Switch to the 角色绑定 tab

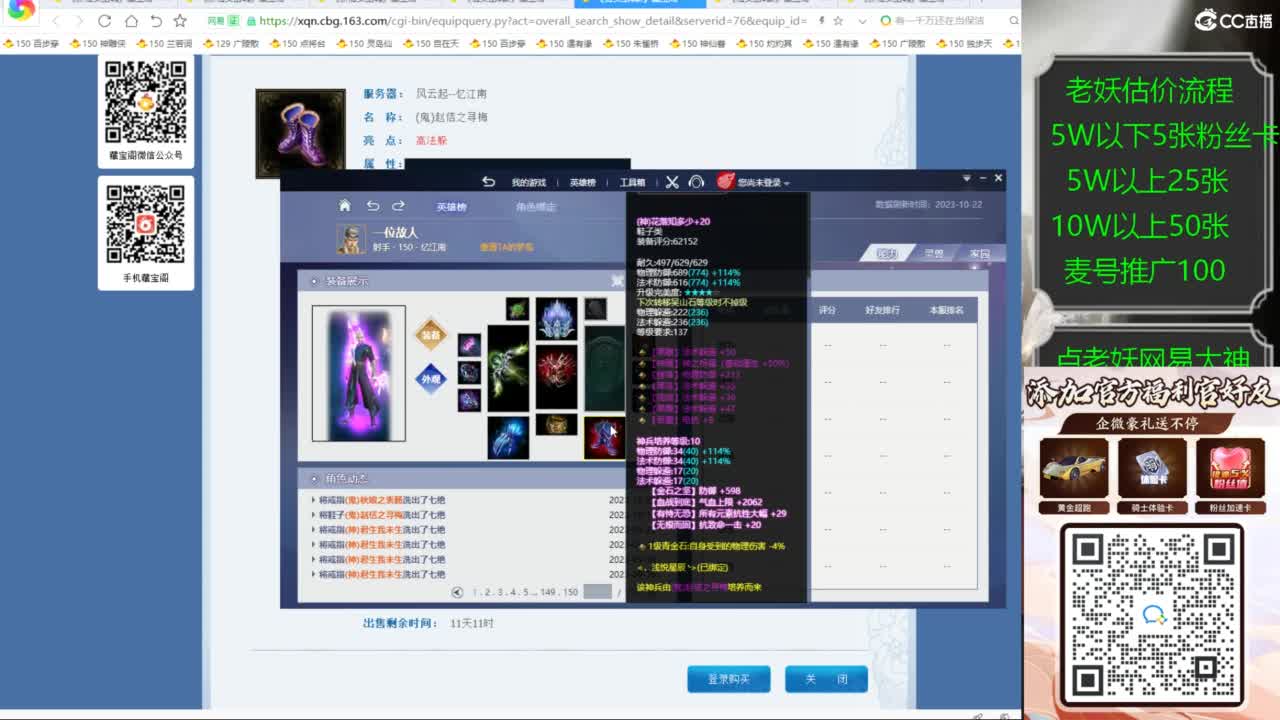coord(536,207)
